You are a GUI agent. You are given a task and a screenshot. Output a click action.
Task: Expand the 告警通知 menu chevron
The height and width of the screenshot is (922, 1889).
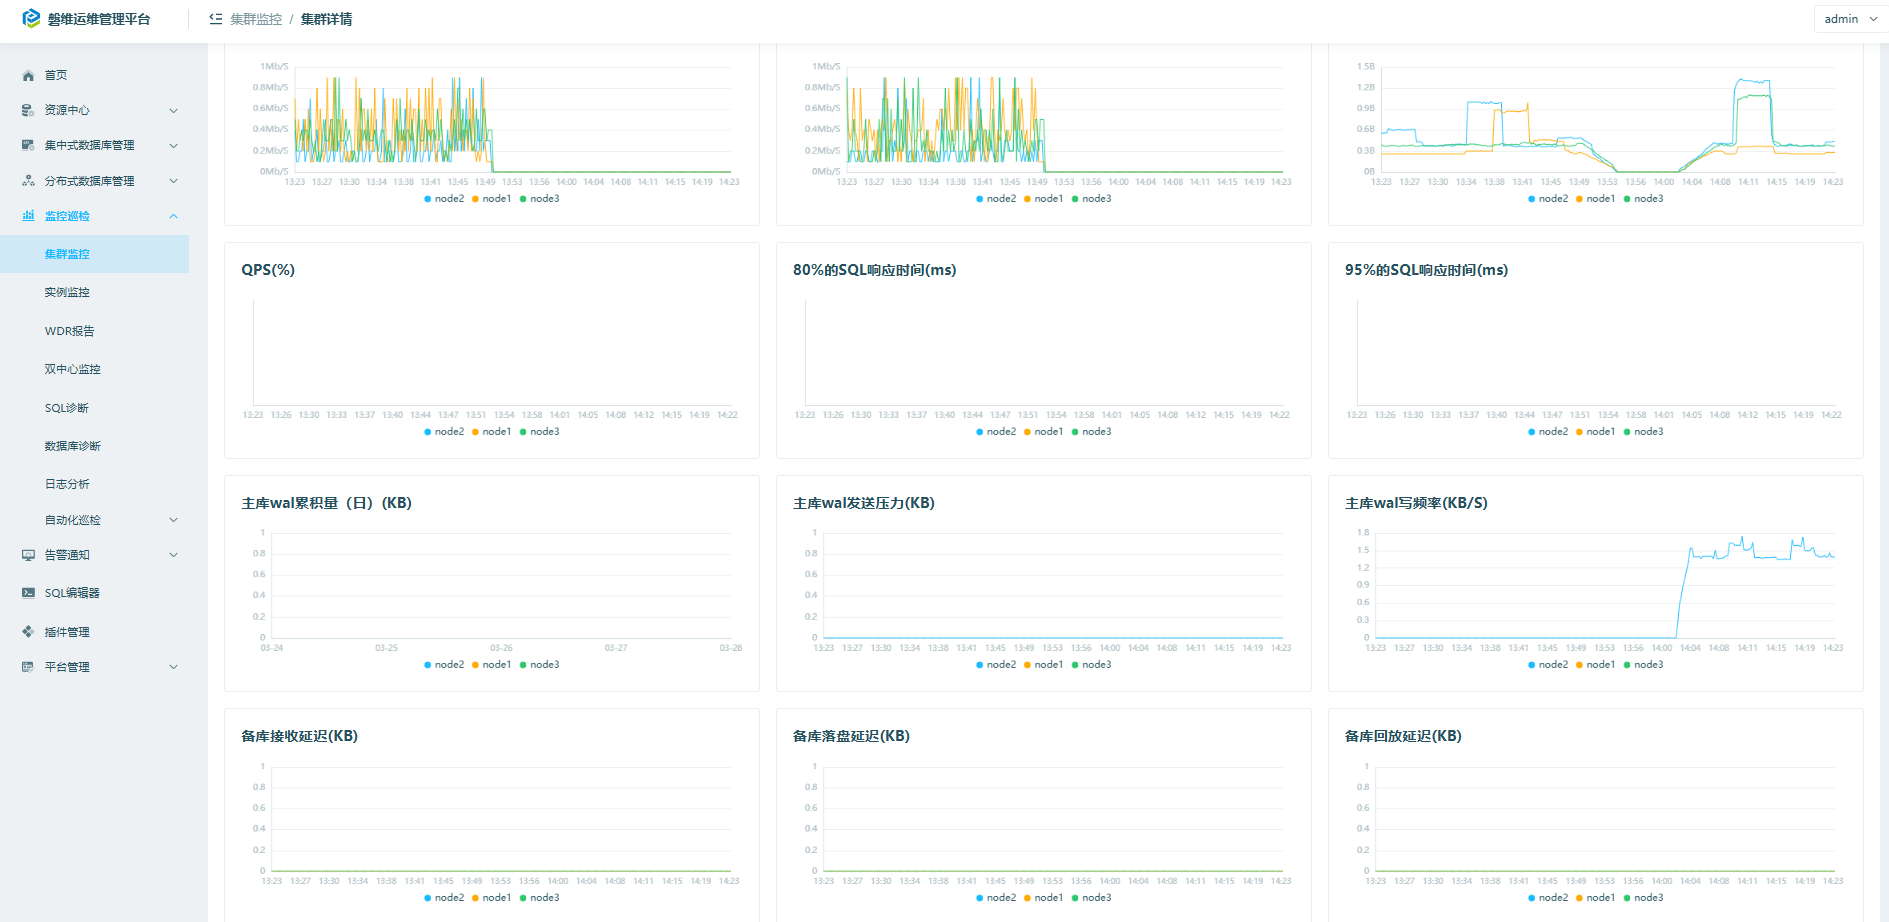[174, 555]
